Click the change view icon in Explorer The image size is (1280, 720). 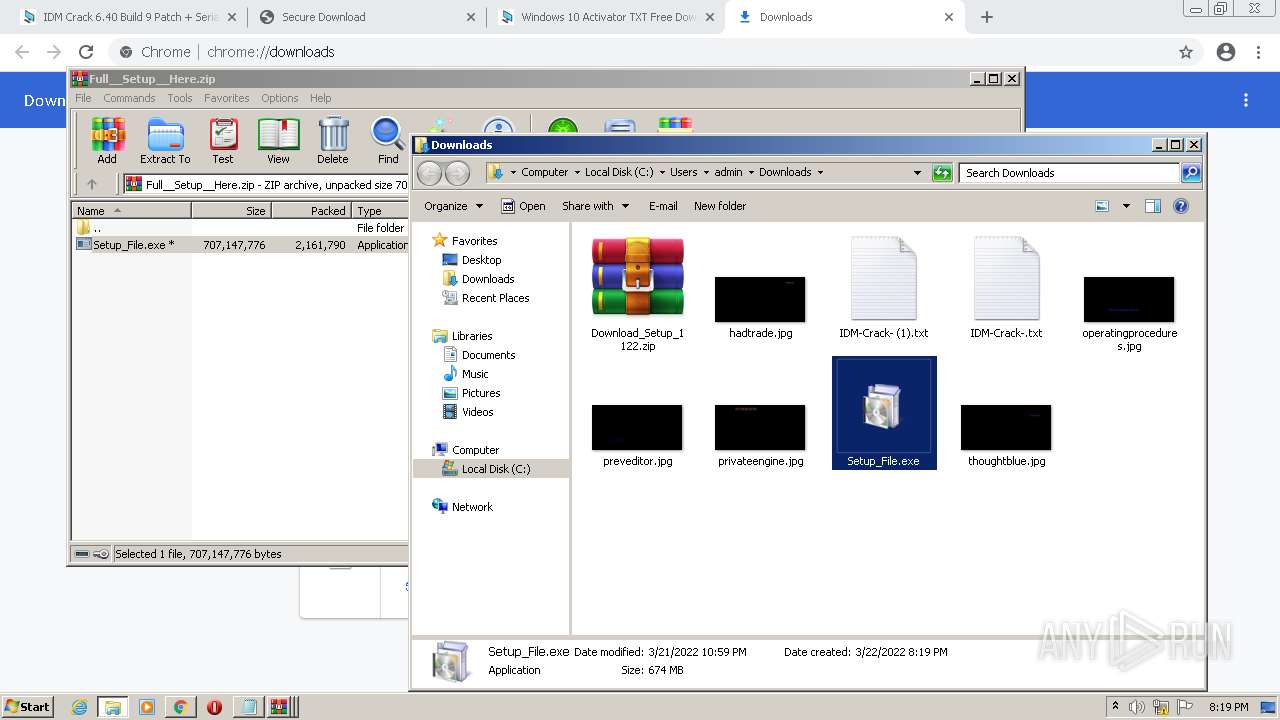[1102, 206]
